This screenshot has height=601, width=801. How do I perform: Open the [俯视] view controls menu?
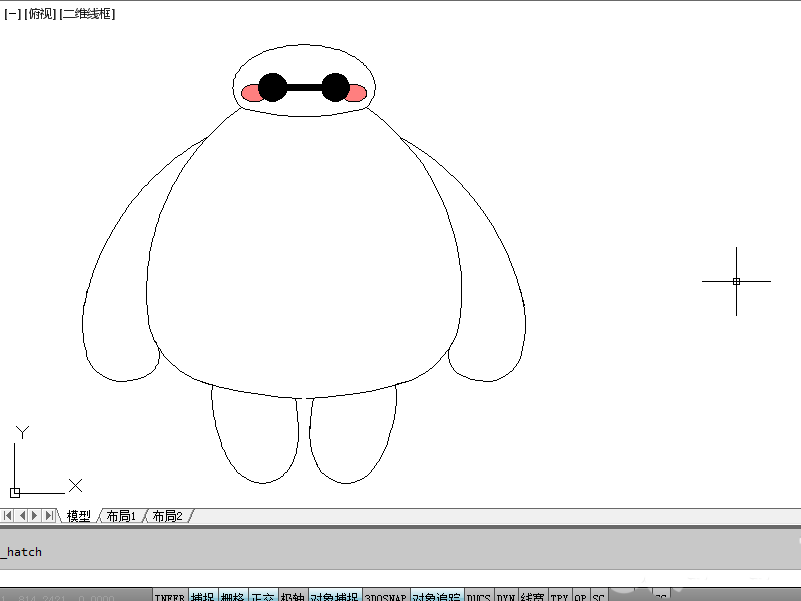point(40,14)
